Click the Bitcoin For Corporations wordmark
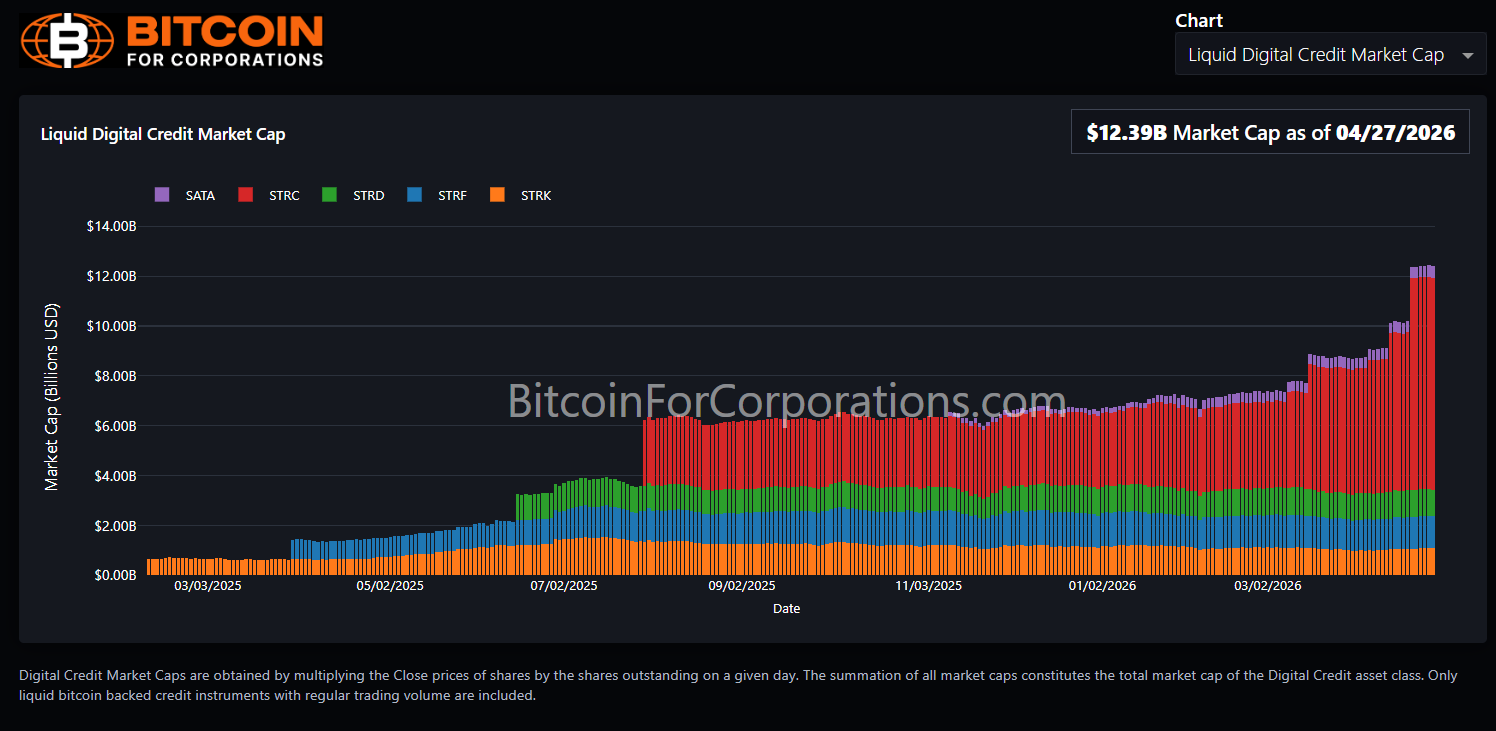The width and height of the screenshot is (1496, 731). 225,41
